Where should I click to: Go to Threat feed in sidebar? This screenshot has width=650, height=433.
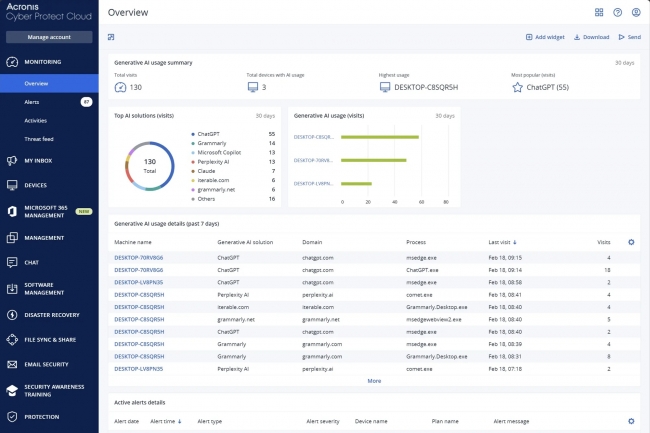pyautogui.click(x=38, y=138)
